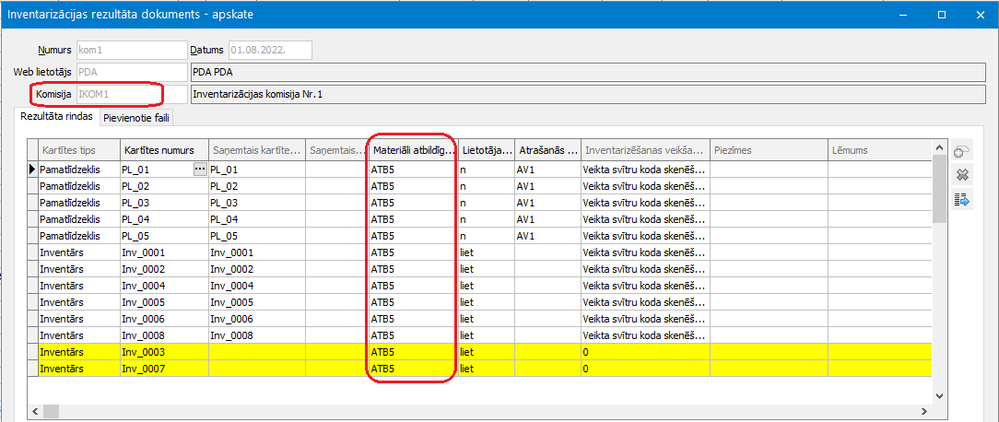Click ATB5 cell in Inv_0007 row
Image resolution: width=999 pixels, height=422 pixels.
[x=413, y=368]
